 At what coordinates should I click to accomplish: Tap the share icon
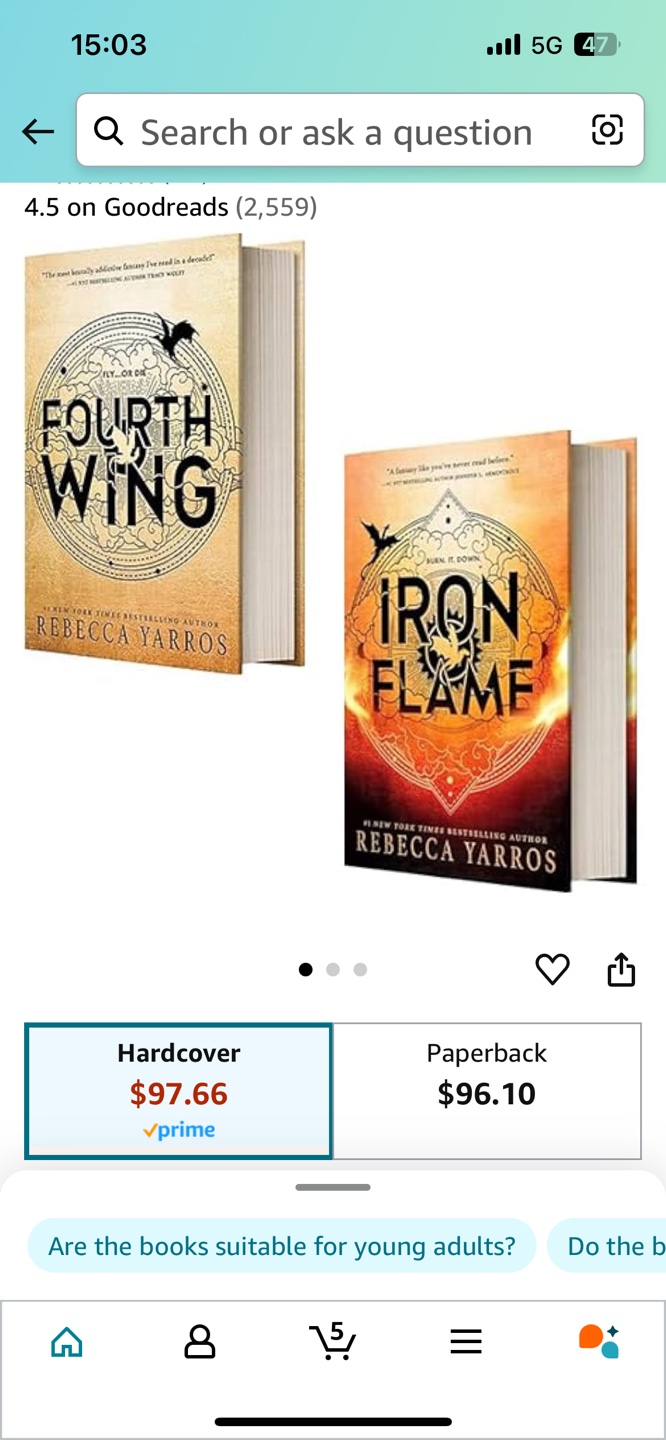[621, 969]
